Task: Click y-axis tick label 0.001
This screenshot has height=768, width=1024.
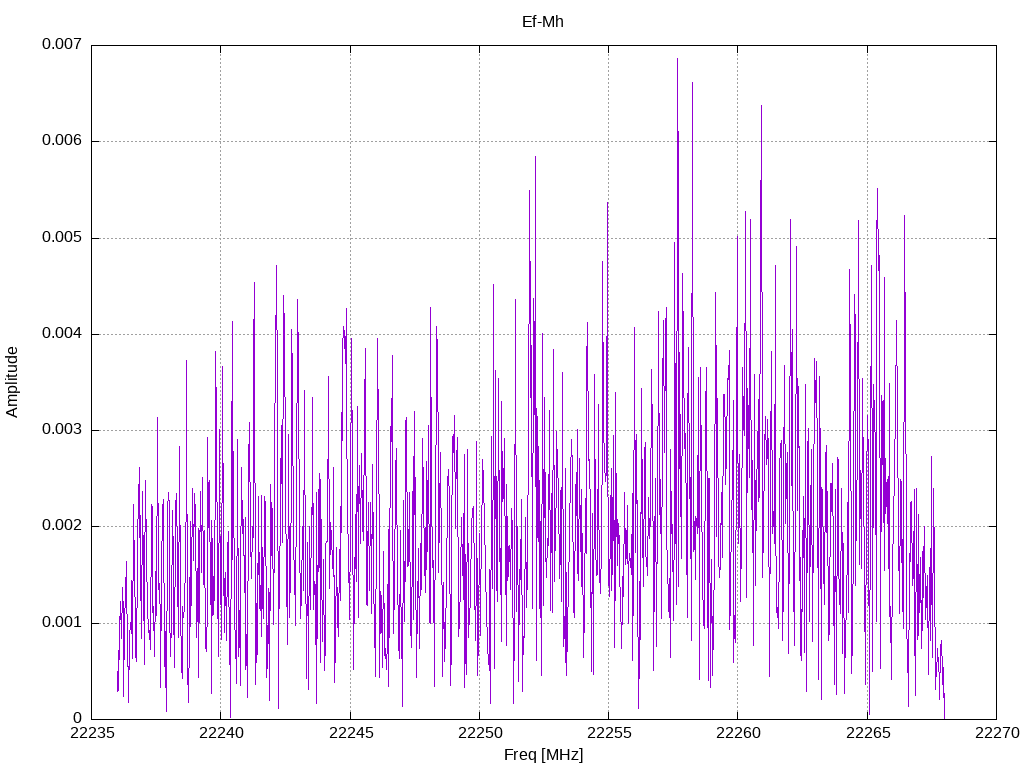Action: (x=62, y=622)
